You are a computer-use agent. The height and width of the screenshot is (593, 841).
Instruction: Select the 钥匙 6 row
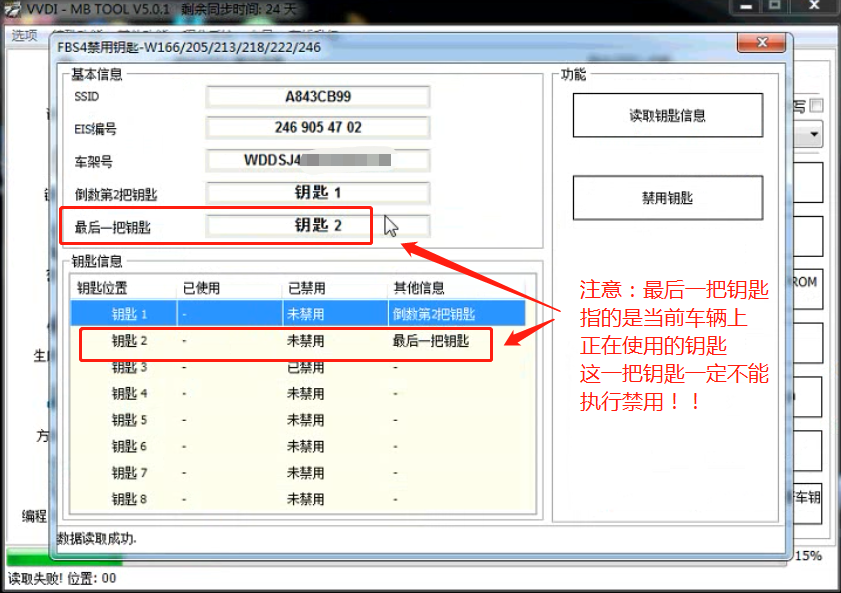pos(298,446)
